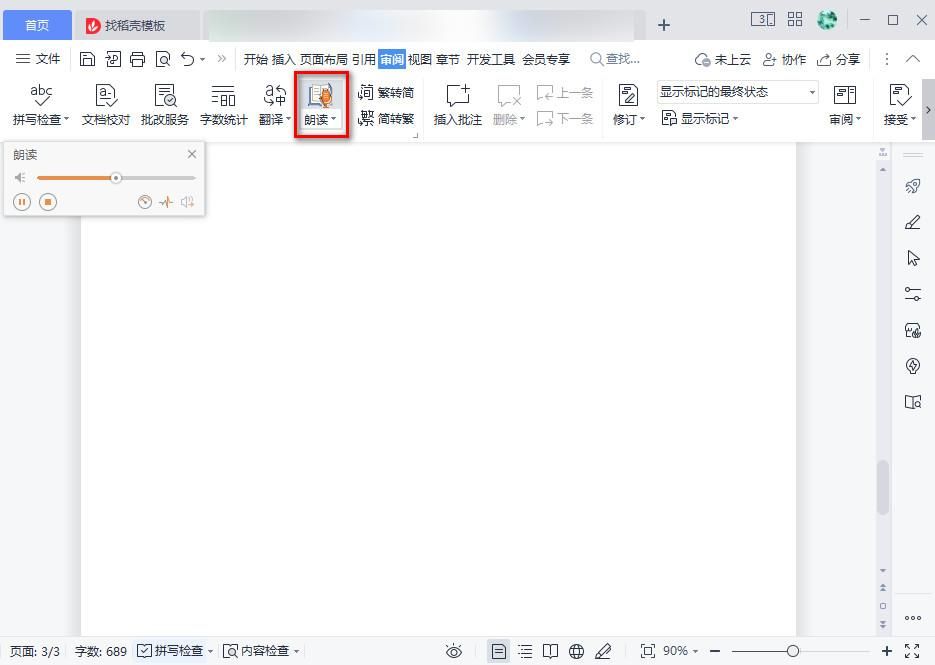The width and height of the screenshot is (935, 665).
Task: Expand more quick access toolbar items
Action: point(222,58)
